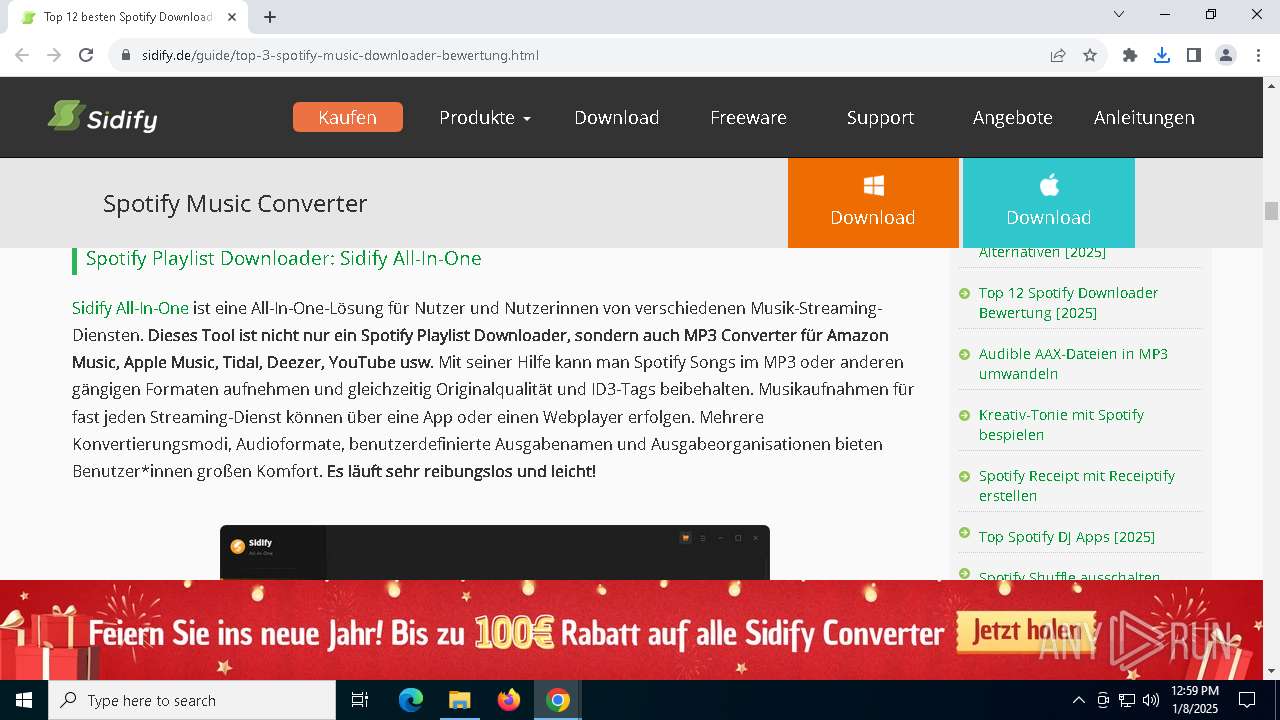
Task: Open the orange Windows Download button
Action: coord(873,202)
